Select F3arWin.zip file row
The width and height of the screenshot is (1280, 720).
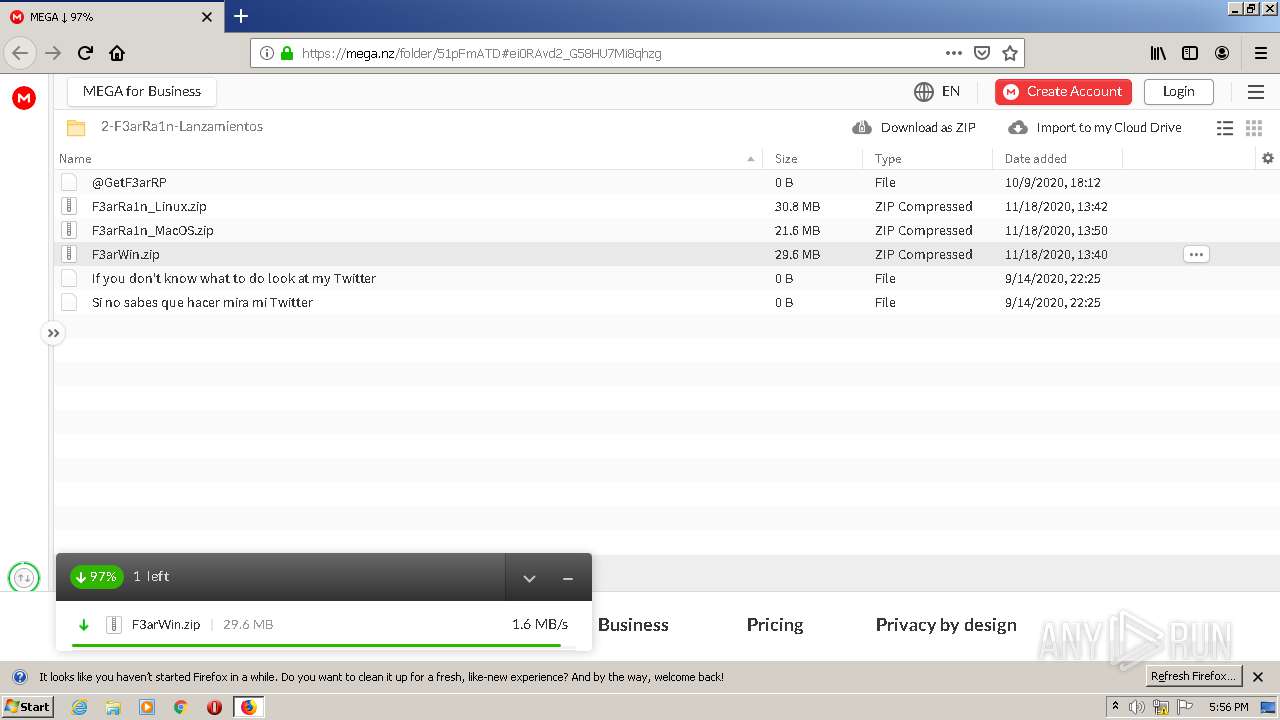tap(667, 254)
